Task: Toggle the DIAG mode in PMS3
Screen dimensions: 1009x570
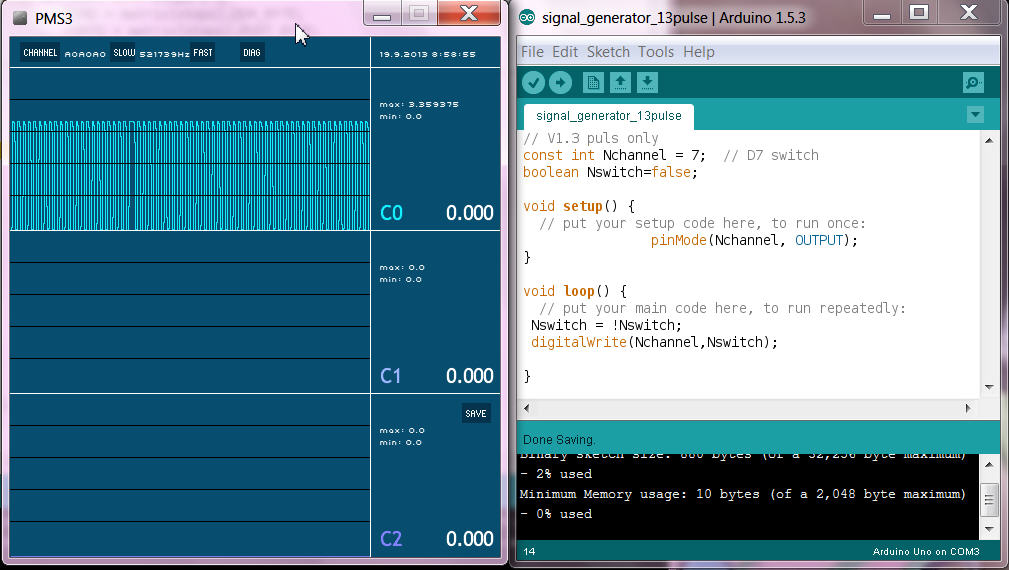Action: coord(252,53)
